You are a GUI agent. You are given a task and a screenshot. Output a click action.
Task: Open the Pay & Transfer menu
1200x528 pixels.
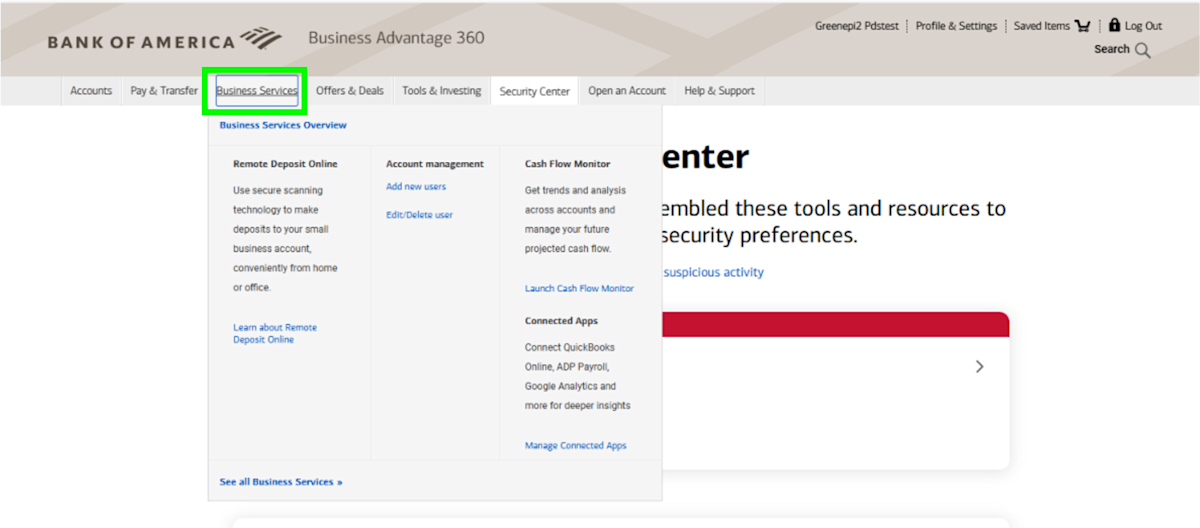(164, 91)
